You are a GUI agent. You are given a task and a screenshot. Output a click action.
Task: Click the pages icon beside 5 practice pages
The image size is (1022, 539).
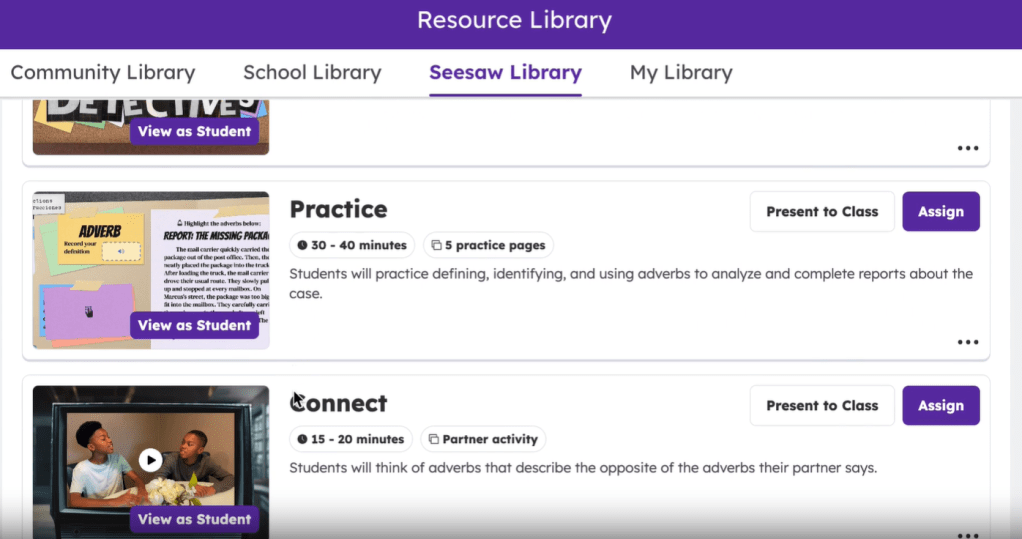pos(435,245)
